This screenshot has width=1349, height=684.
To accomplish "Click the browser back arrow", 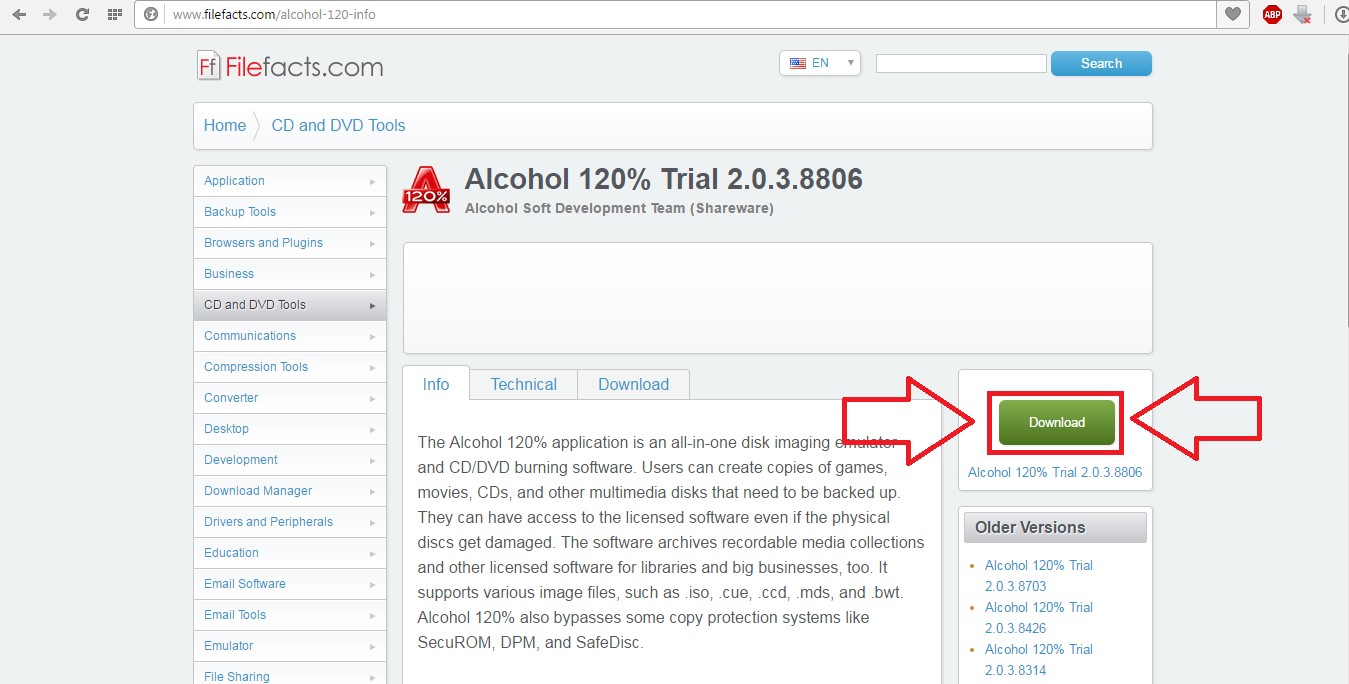I will (19, 15).
